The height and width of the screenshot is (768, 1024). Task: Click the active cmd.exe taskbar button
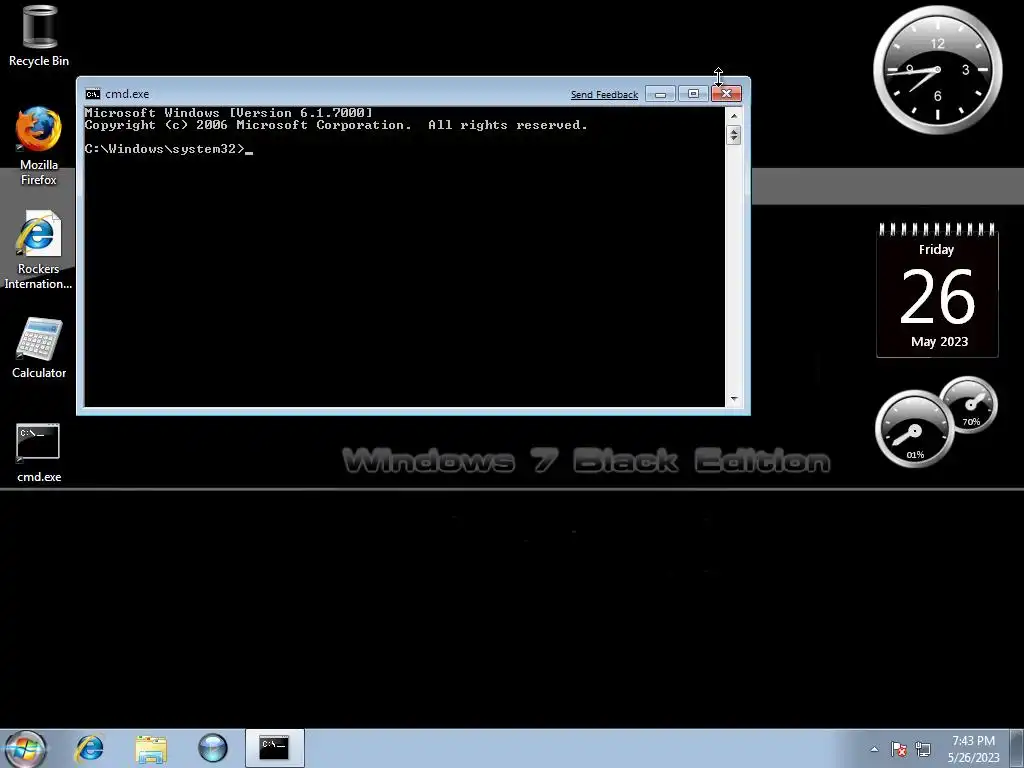click(274, 748)
